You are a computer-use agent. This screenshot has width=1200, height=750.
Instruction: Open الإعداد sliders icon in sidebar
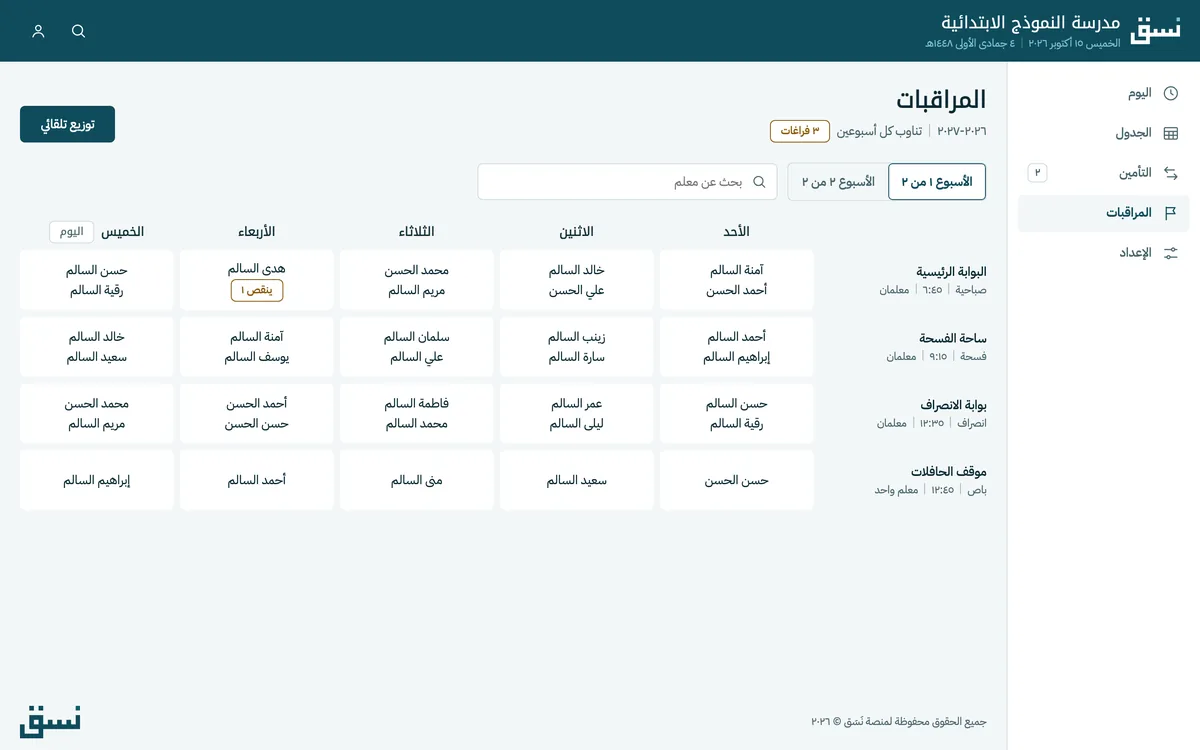pos(1171,253)
